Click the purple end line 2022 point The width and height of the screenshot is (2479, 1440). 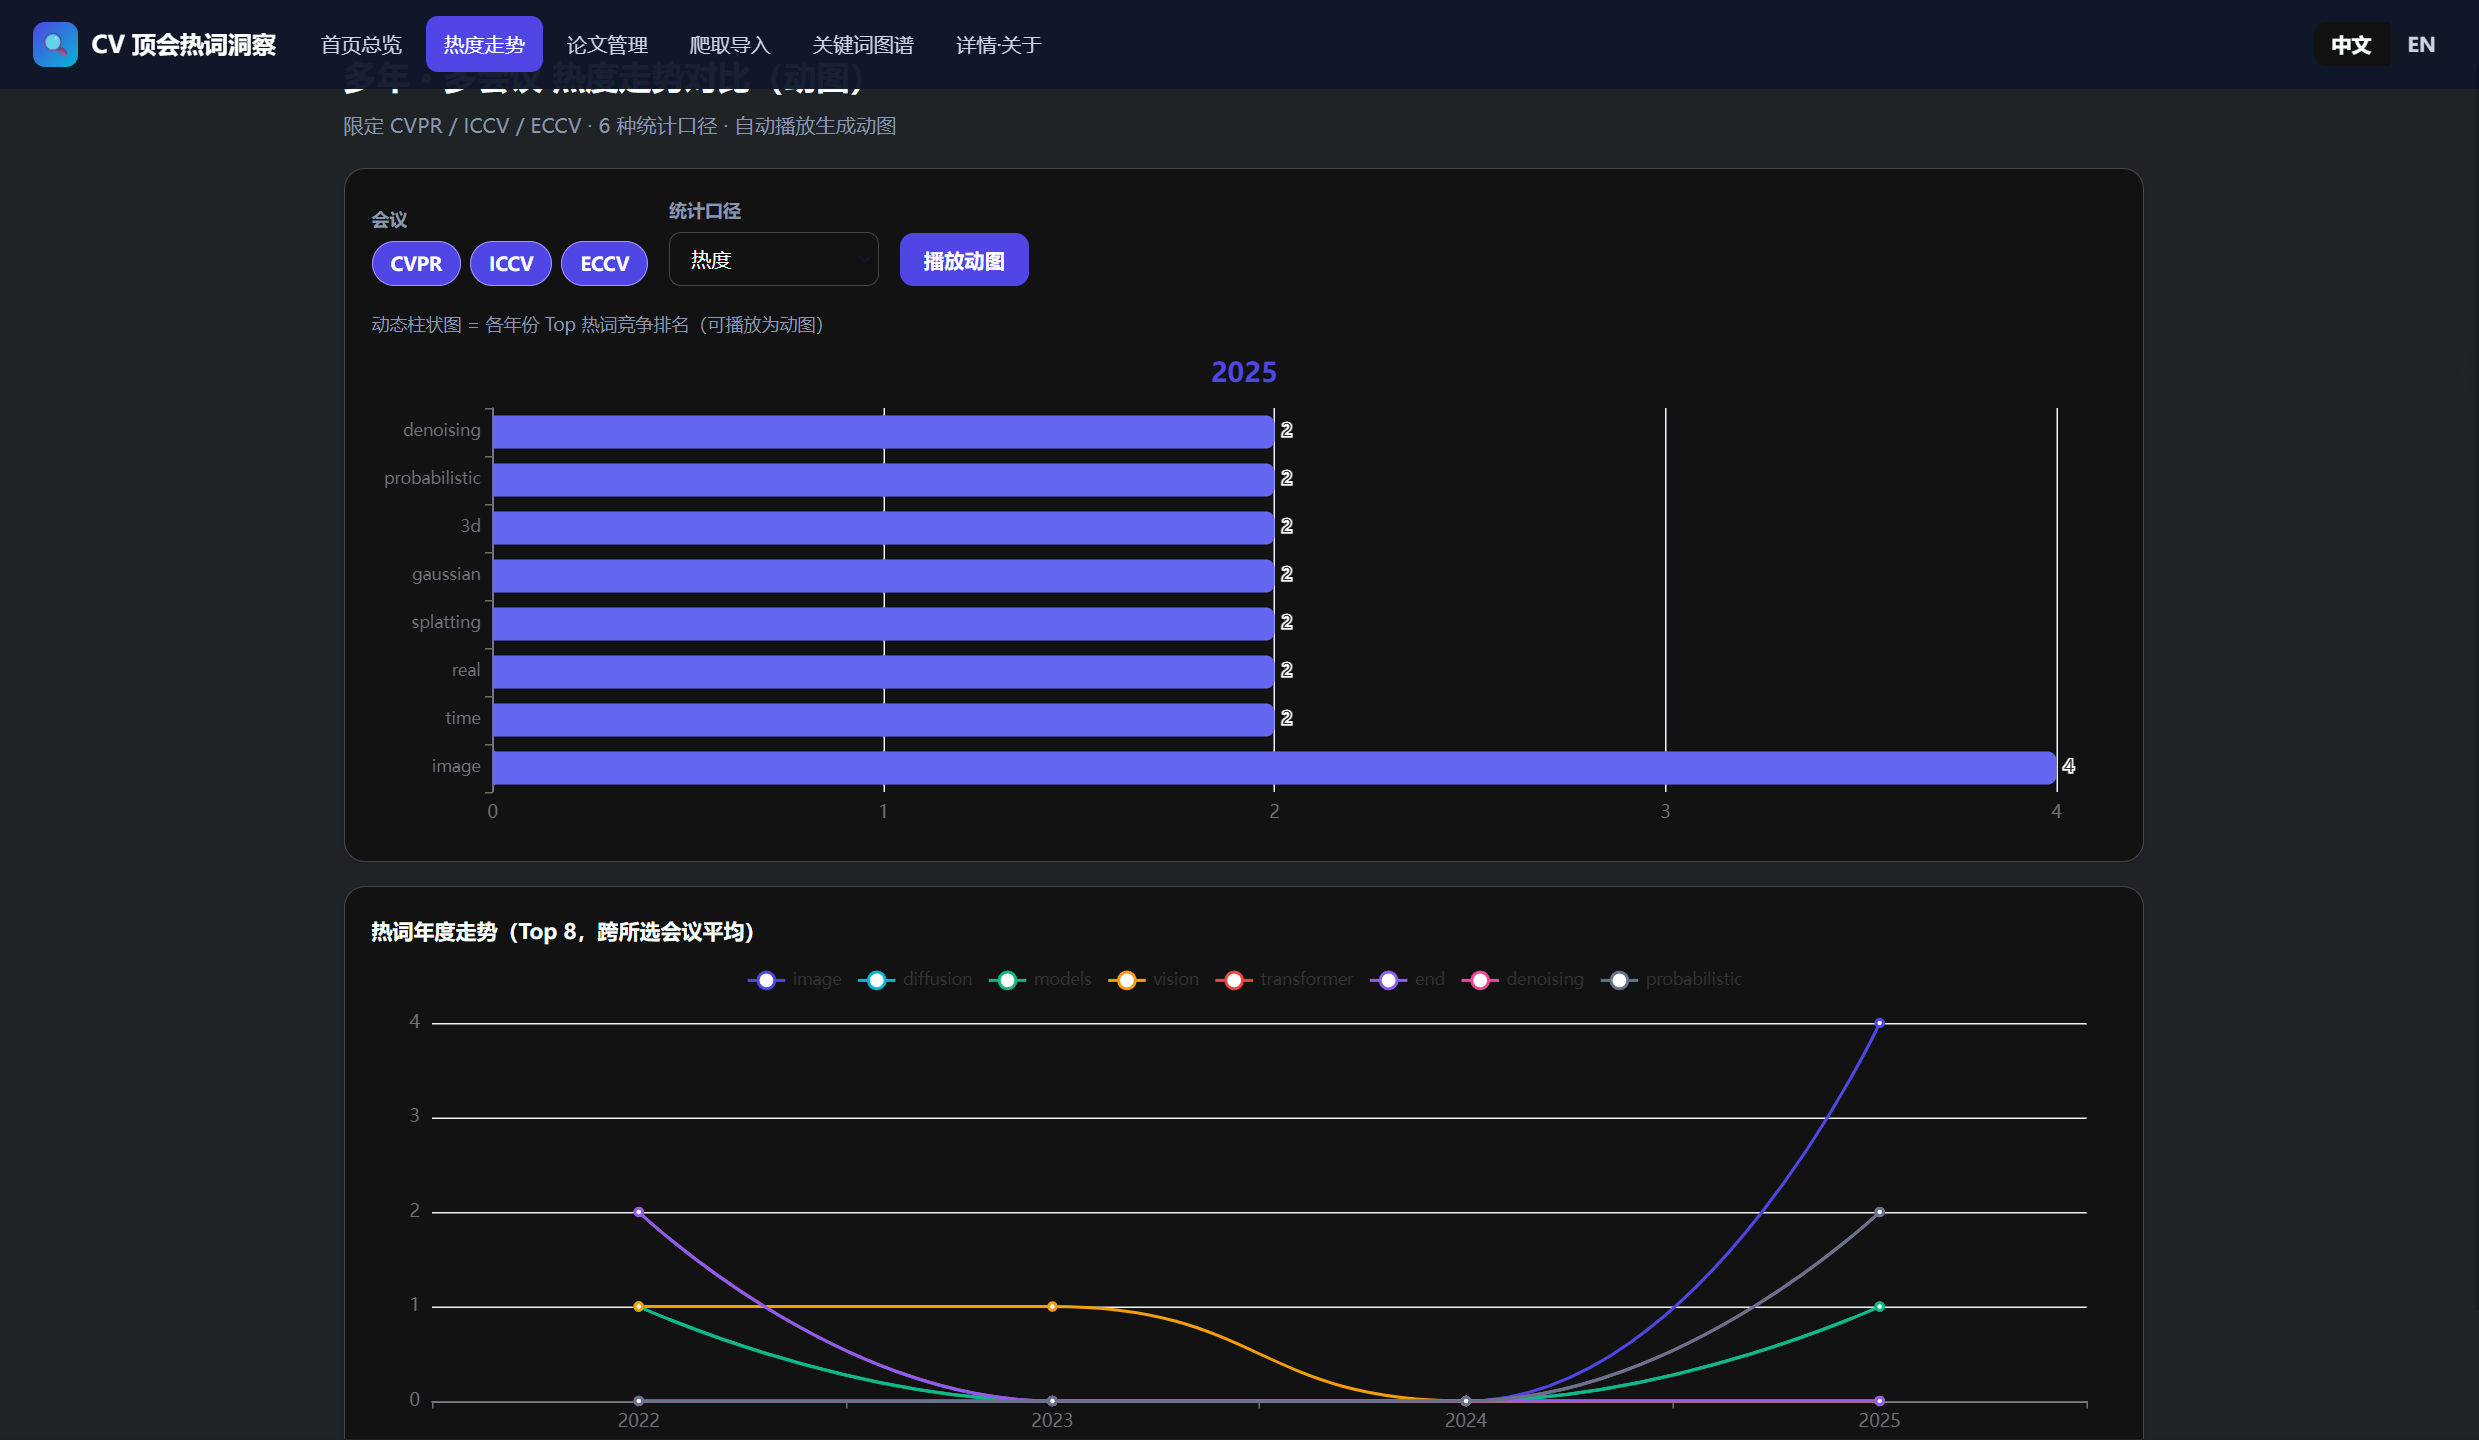638,1212
